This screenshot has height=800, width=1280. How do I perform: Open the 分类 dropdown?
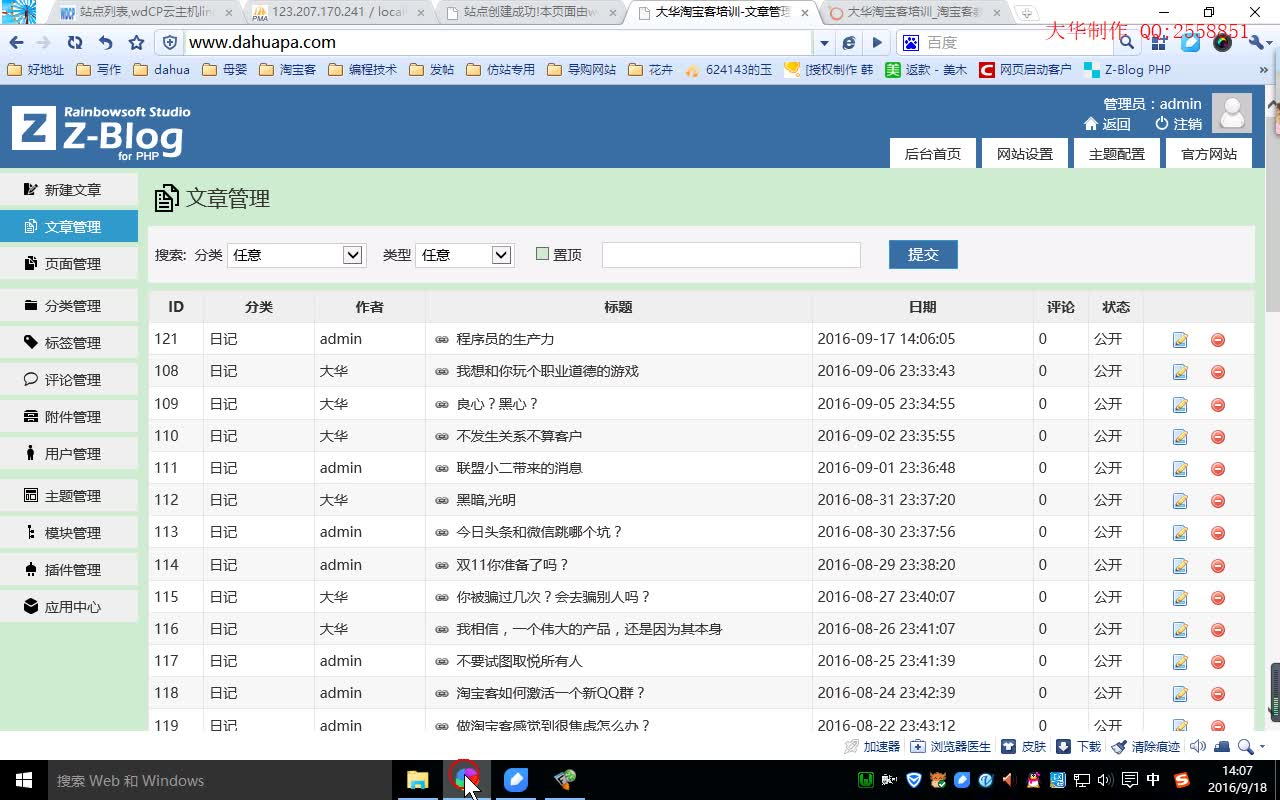click(x=295, y=255)
